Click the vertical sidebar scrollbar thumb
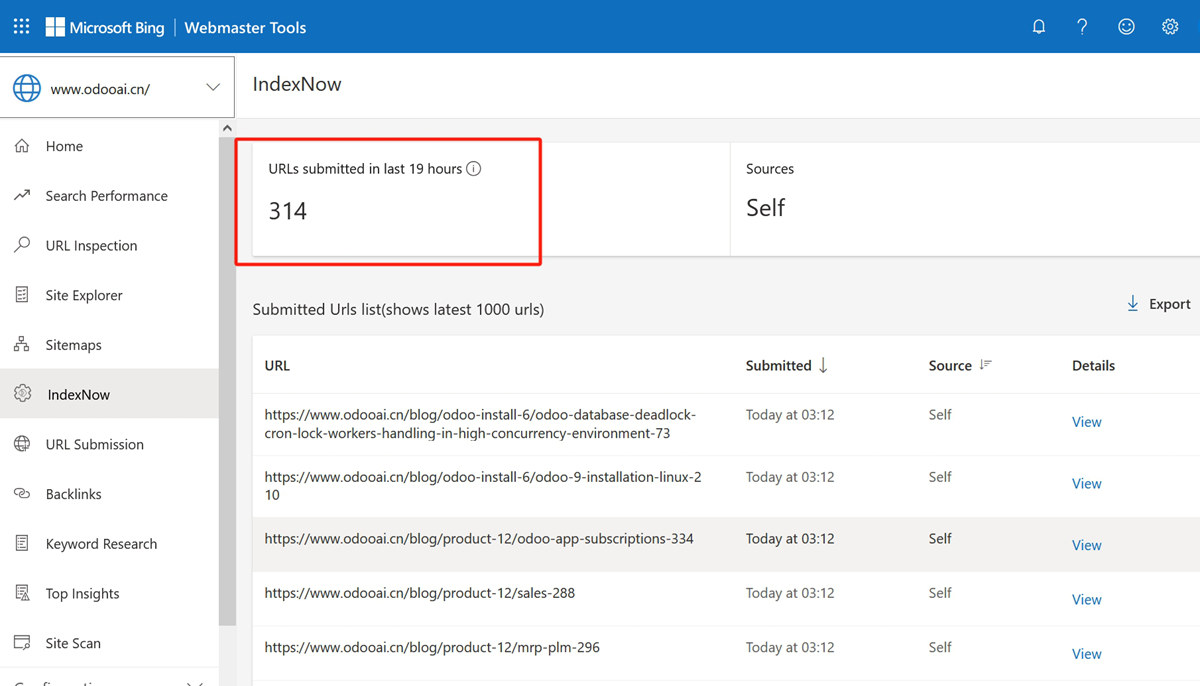 227,381
